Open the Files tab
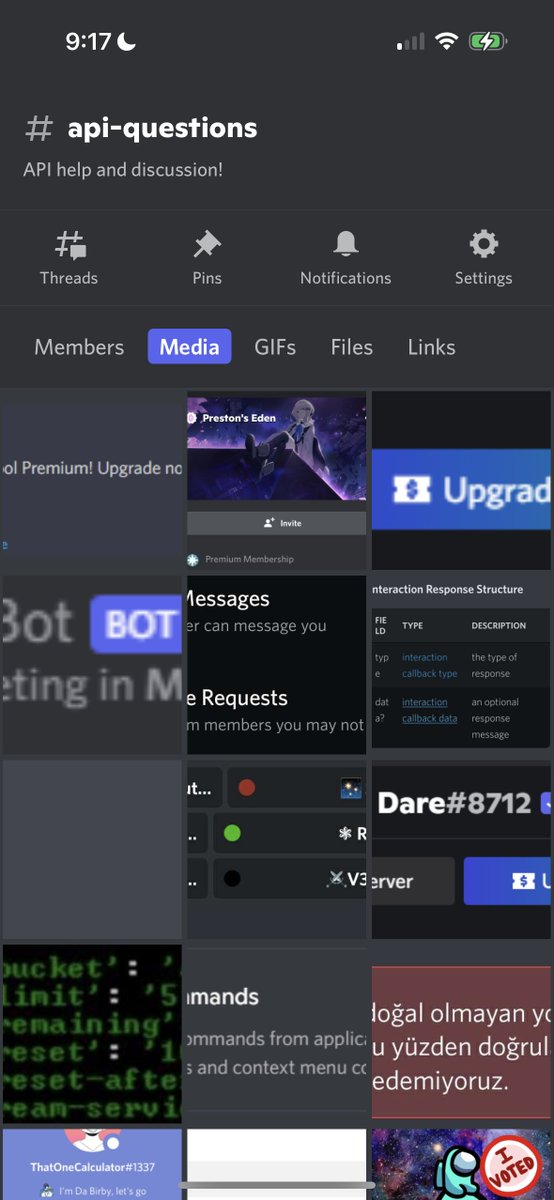 pos(352,347)
